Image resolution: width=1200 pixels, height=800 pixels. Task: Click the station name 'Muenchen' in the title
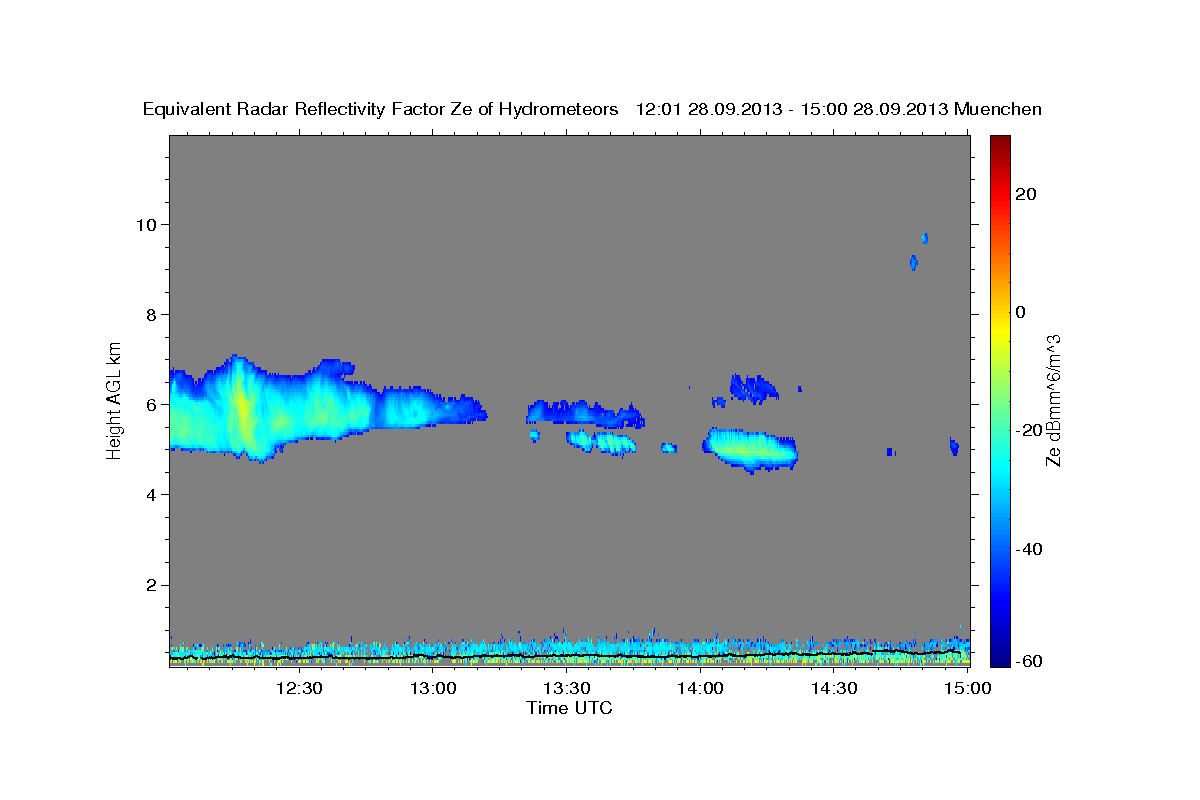pyautogui.click(x=999, y=109)
